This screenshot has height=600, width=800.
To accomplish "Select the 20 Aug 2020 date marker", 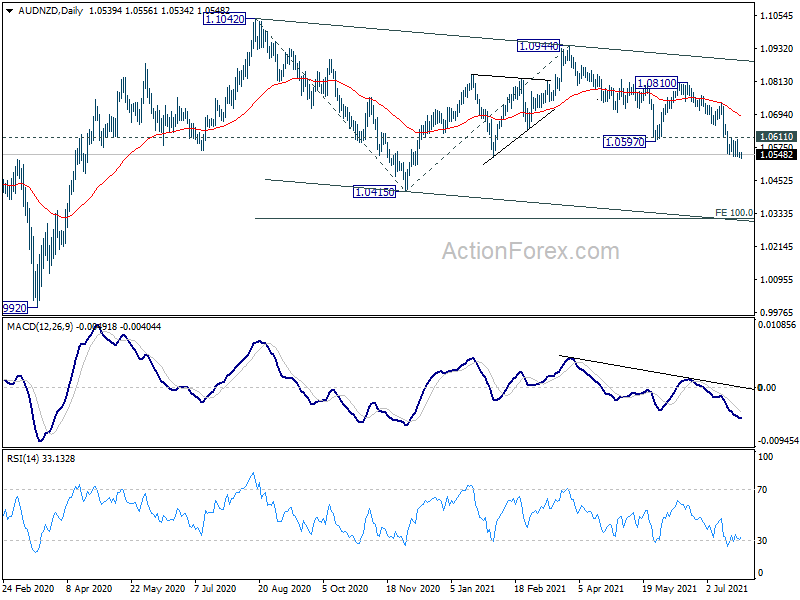I will pos(284,588).
